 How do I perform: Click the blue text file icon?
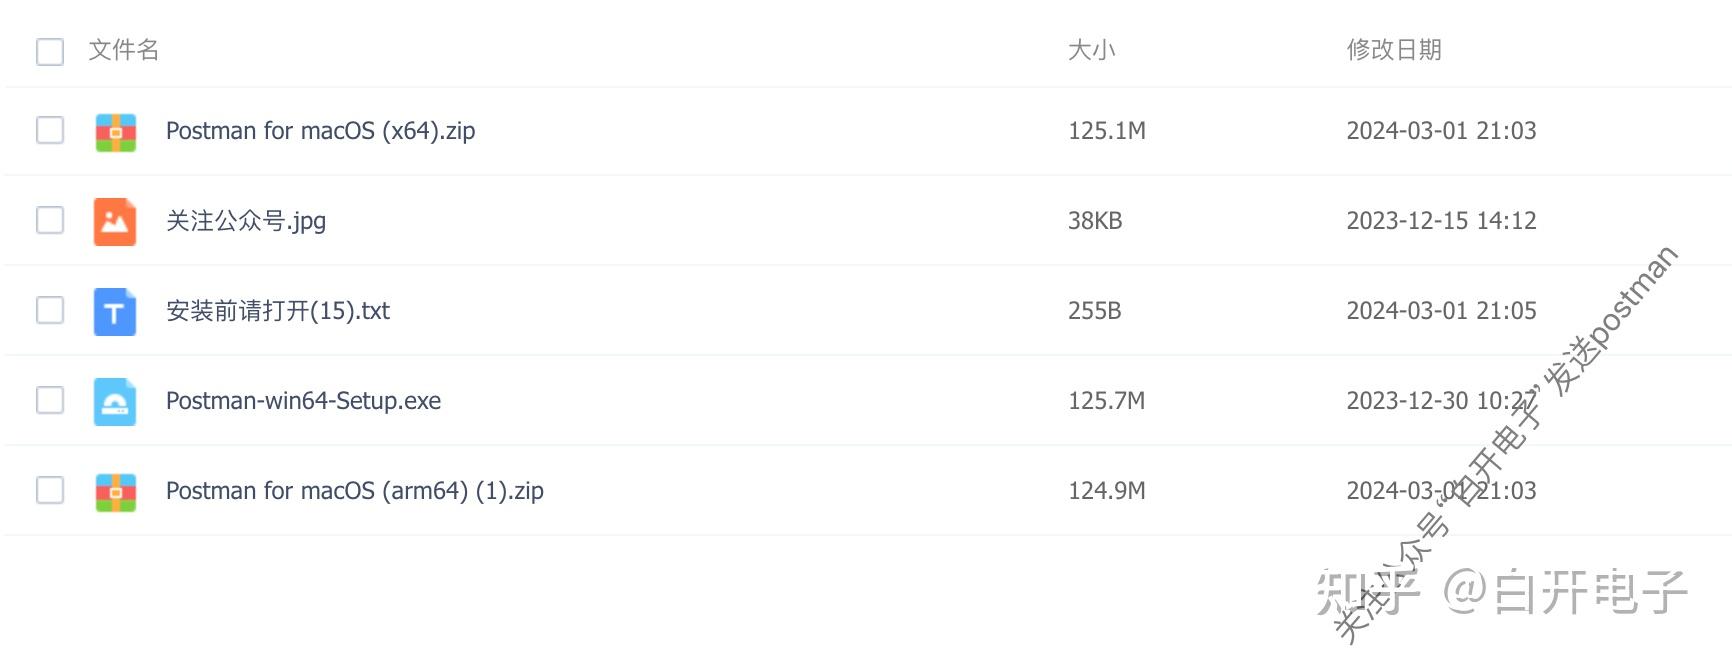tap(115, 311)
